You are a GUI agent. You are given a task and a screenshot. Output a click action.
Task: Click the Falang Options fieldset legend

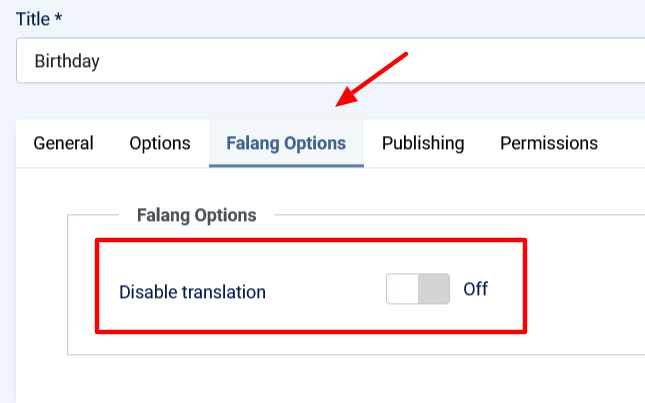[195, 215]
